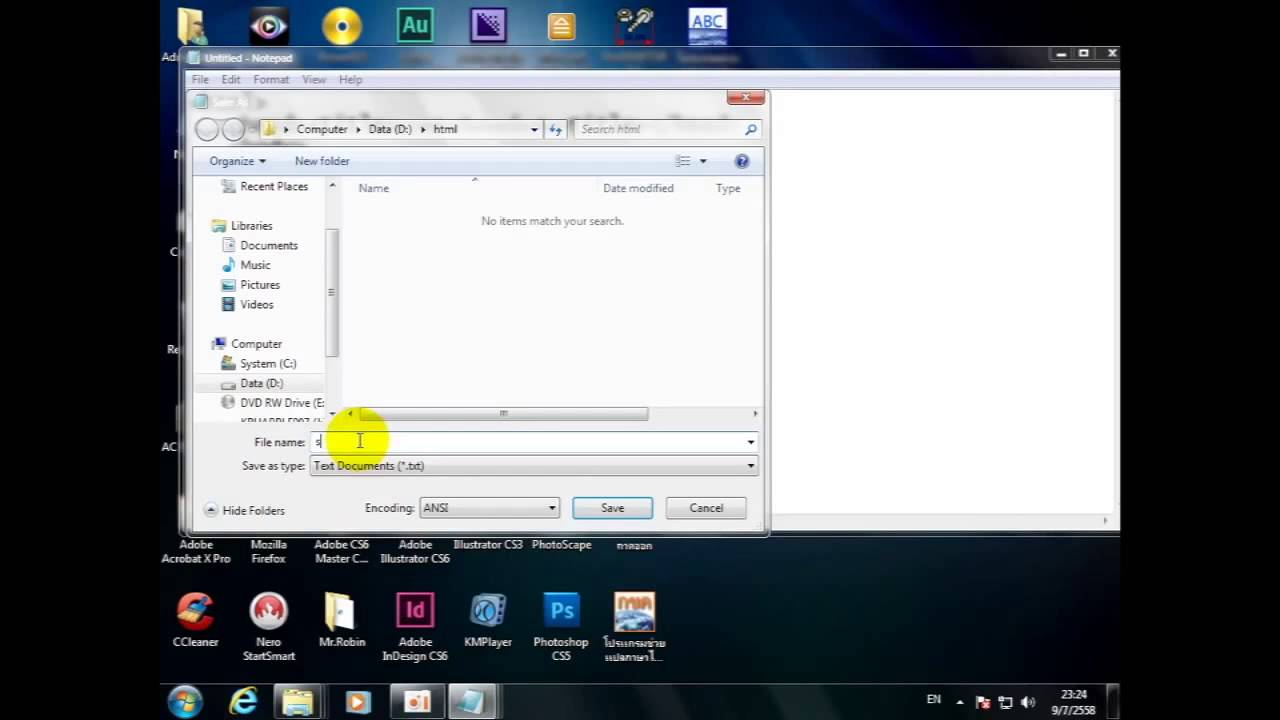The height and width of the screenshot is (720, 1280).
Task: Click the Search html box
Action: click(668, 129)
